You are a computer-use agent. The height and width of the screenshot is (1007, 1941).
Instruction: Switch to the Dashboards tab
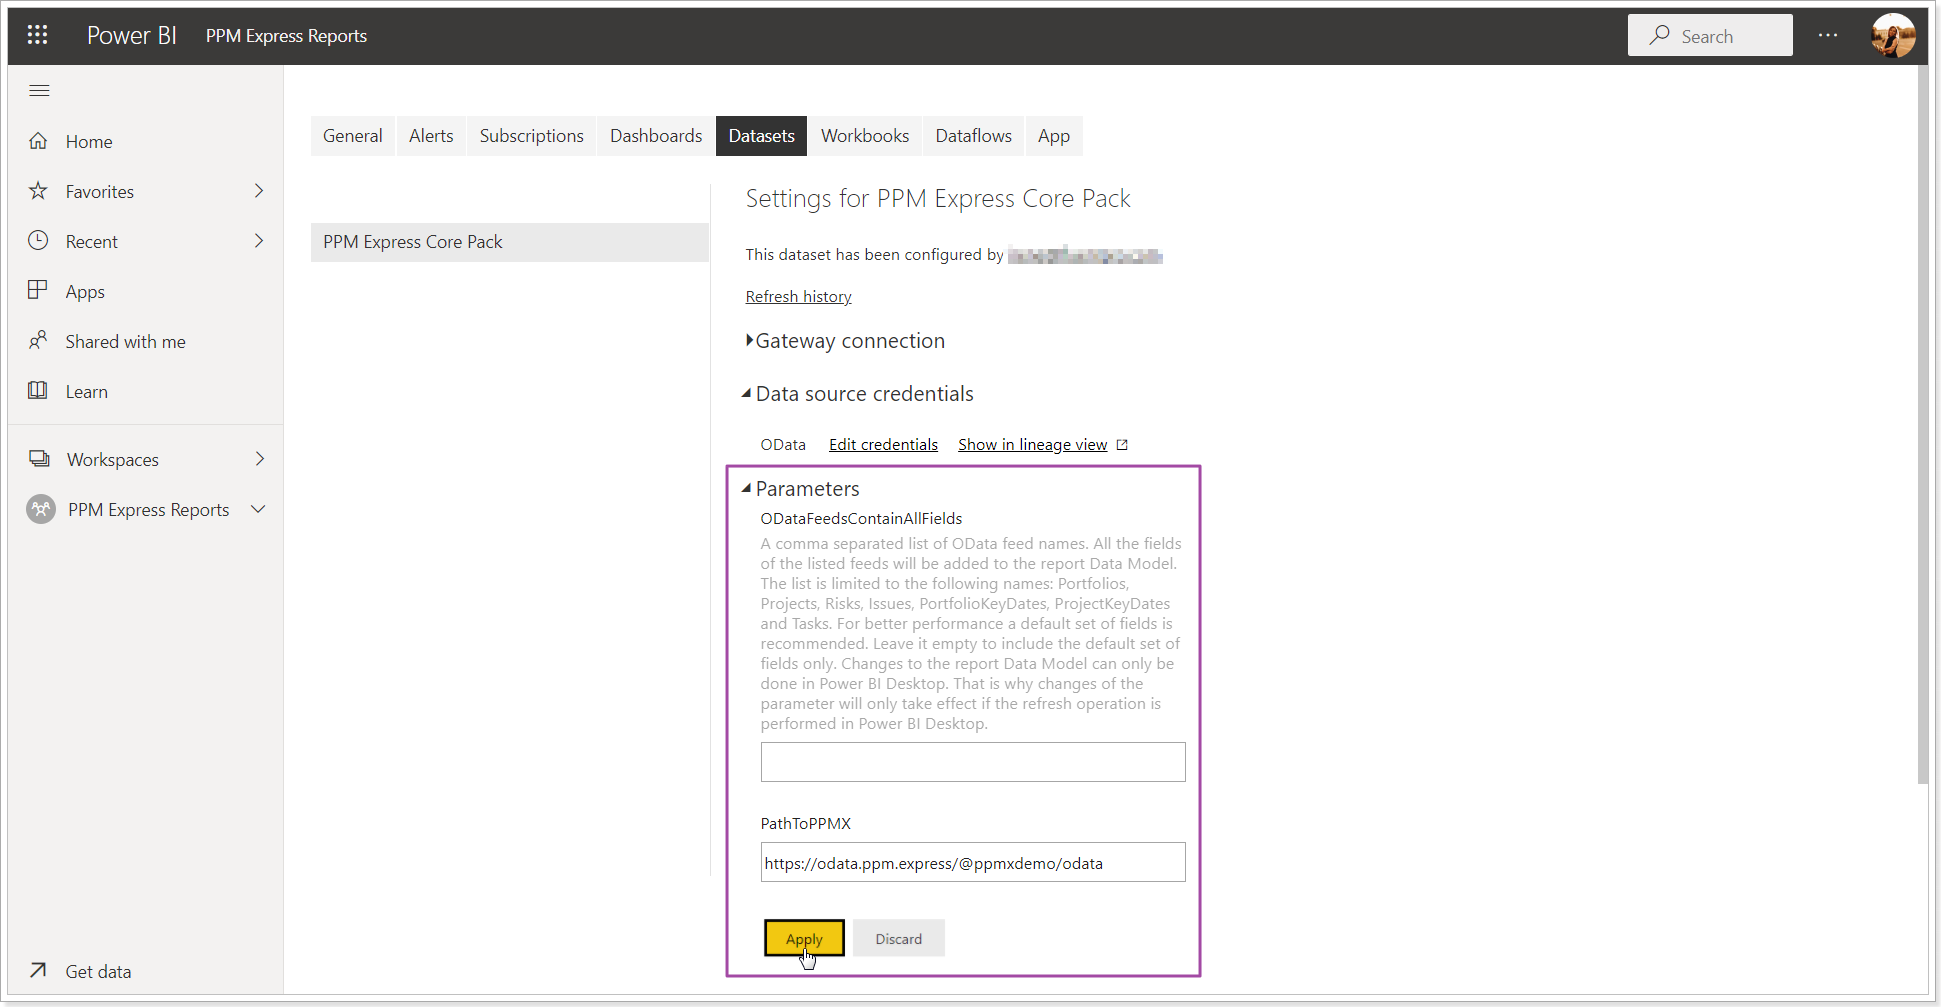click(656, 136)
